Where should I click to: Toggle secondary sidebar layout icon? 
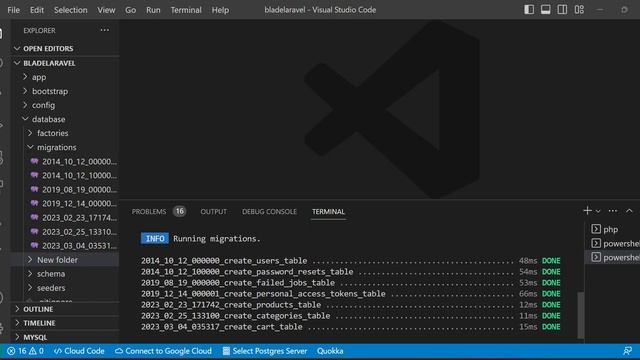[562, 9]
